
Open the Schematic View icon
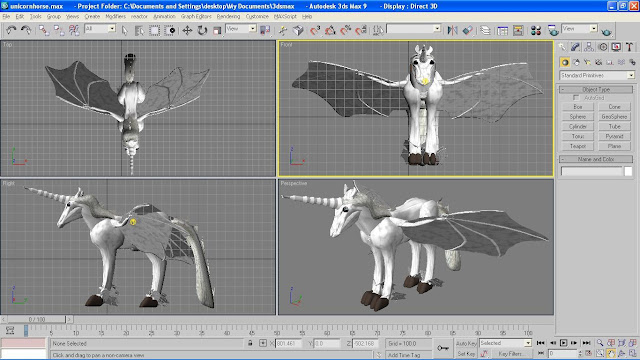(518, 30)
